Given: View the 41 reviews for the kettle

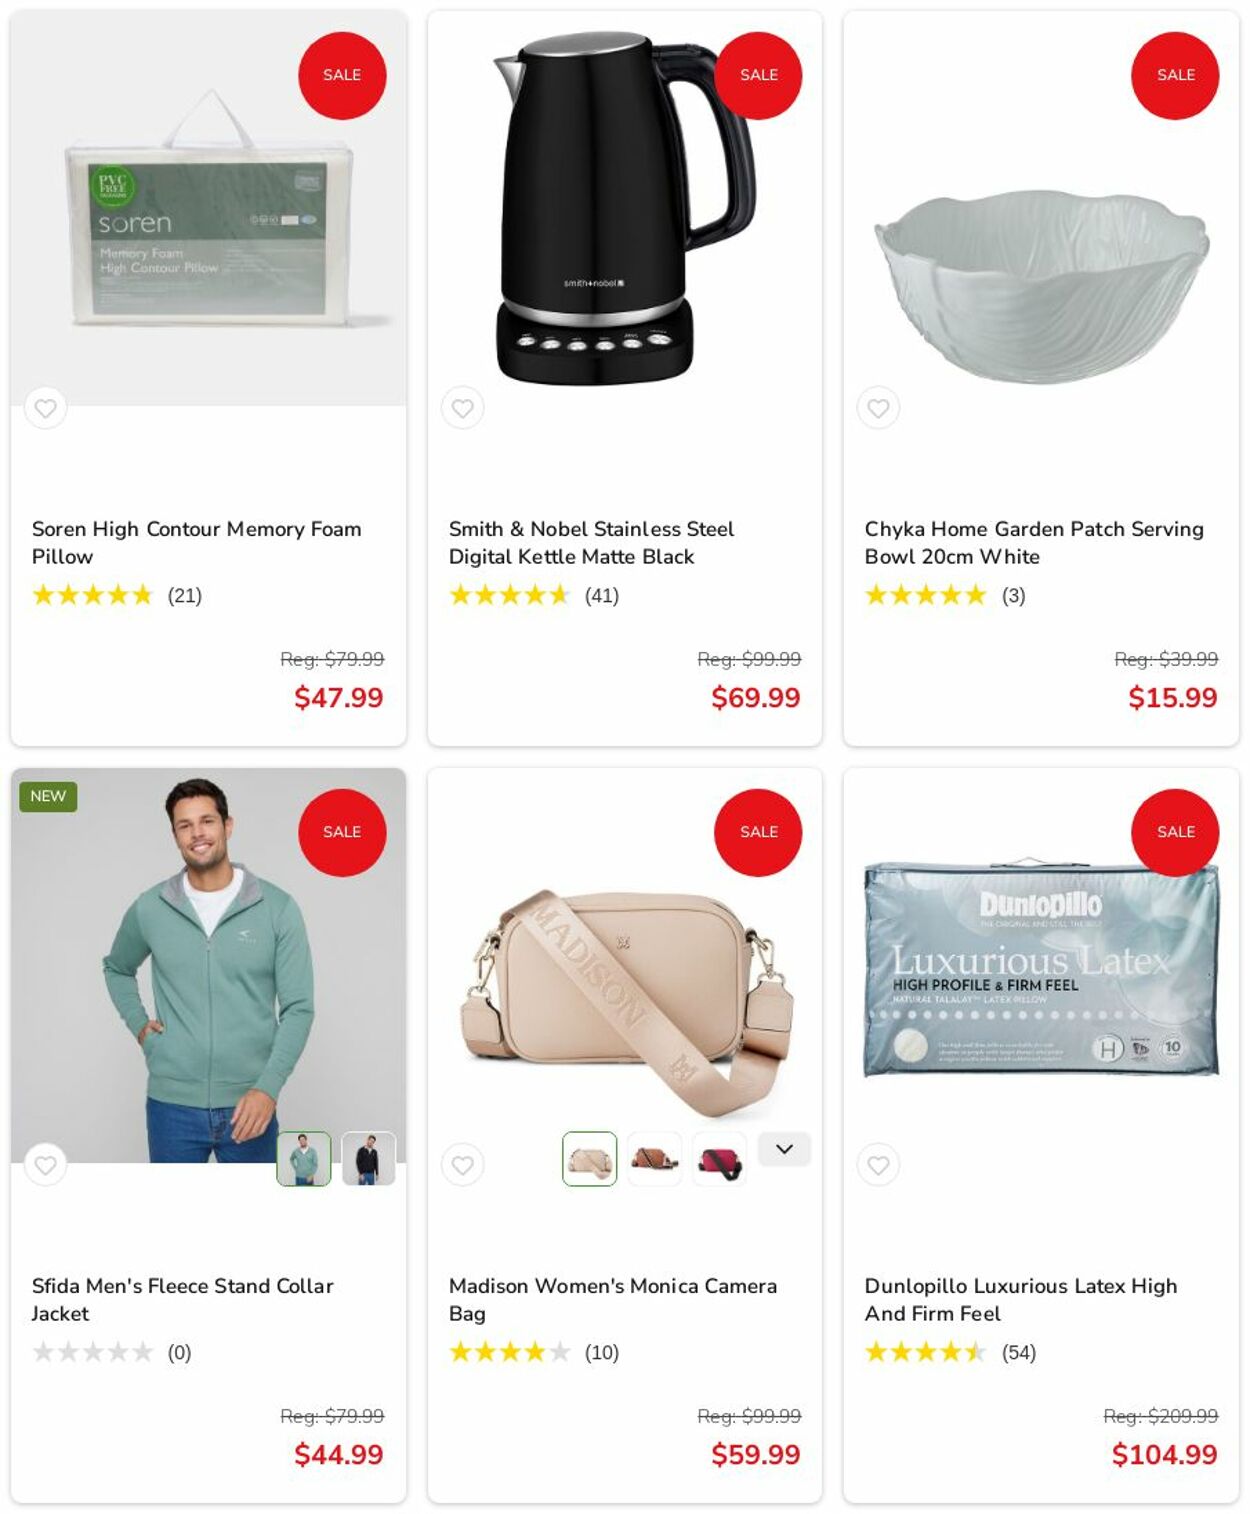Looking at the screenshot, I should pos(601,596).
